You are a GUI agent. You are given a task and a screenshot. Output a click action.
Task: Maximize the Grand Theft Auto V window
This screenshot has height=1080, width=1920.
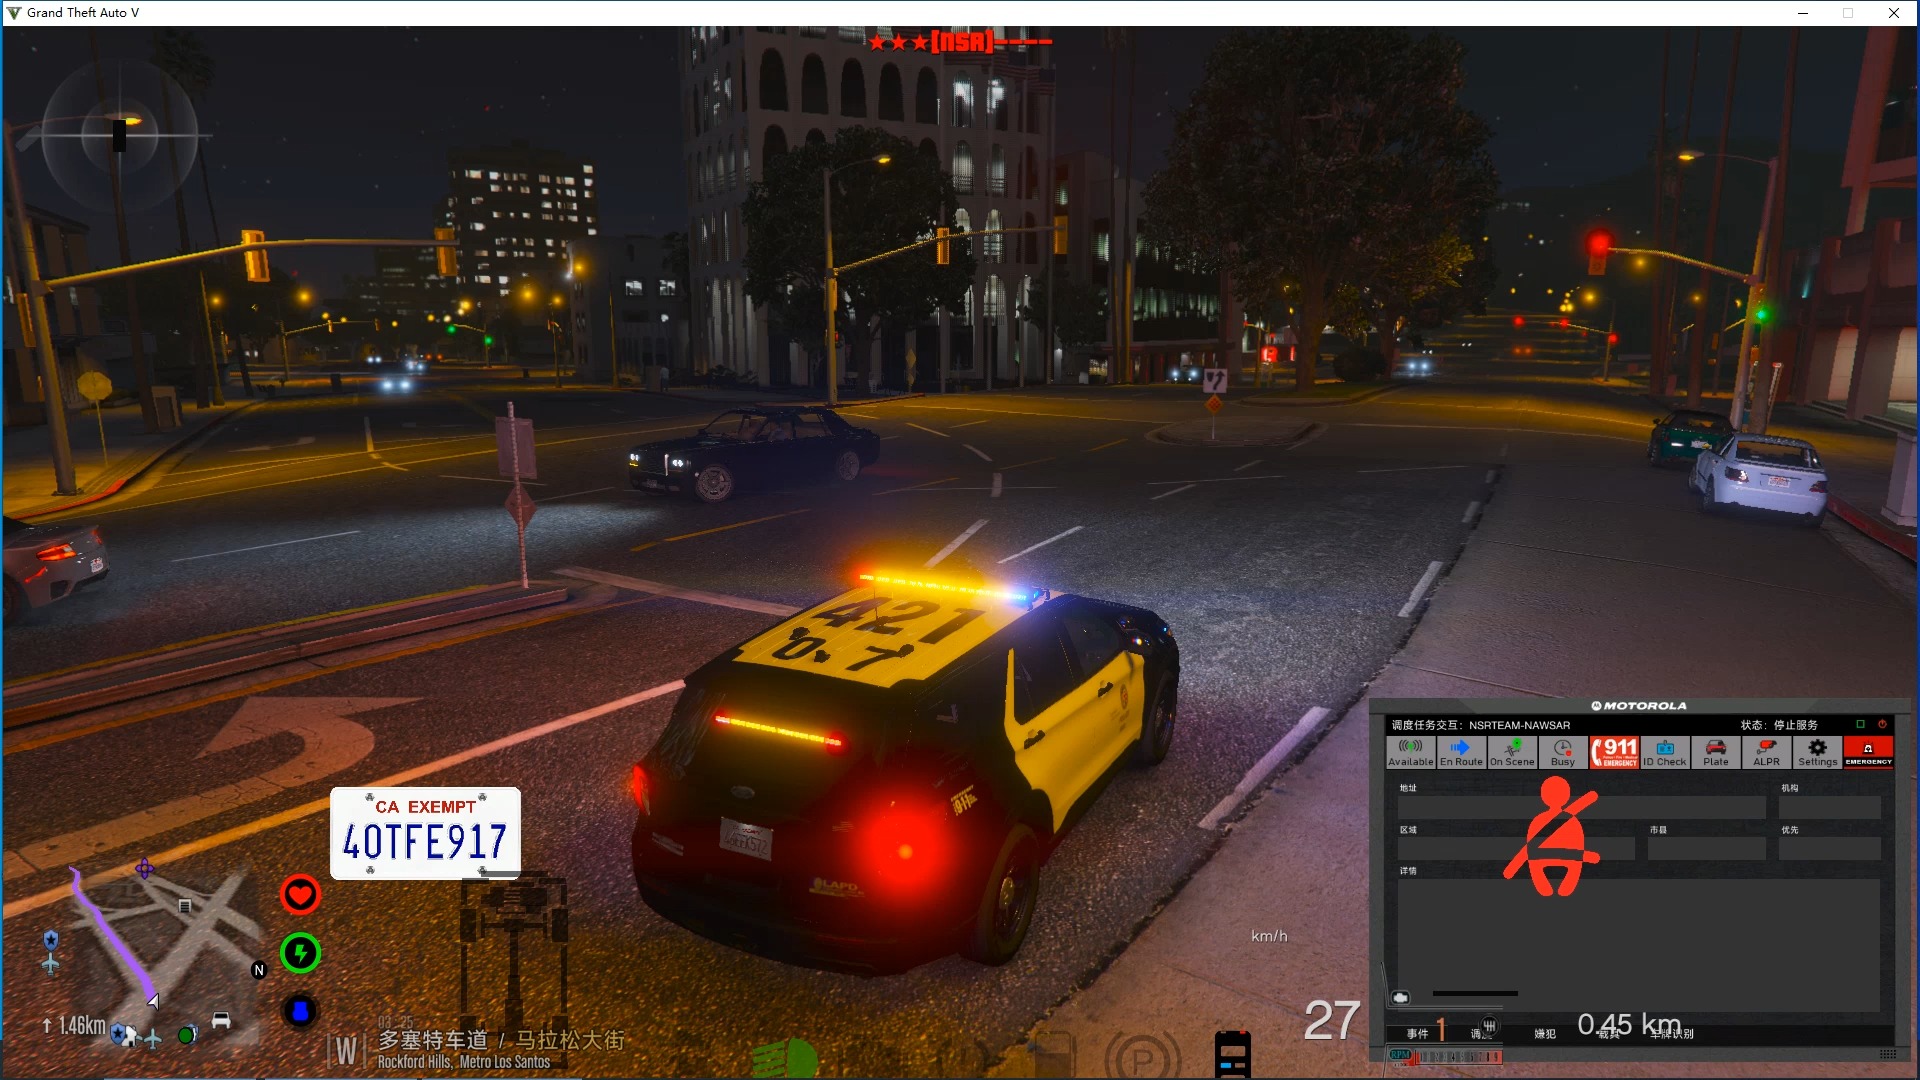pos(1848,13)
